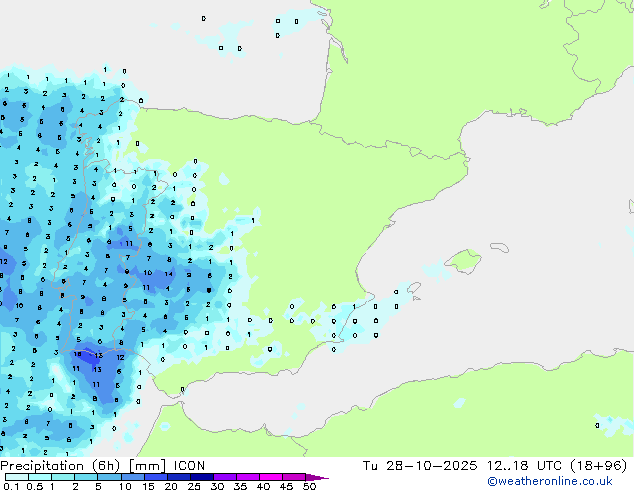This screenshot has width=634, height=490.
Task: Click the 0.1–0.5 mm lightest cyan legend swatch
Action: click(17, 477)
